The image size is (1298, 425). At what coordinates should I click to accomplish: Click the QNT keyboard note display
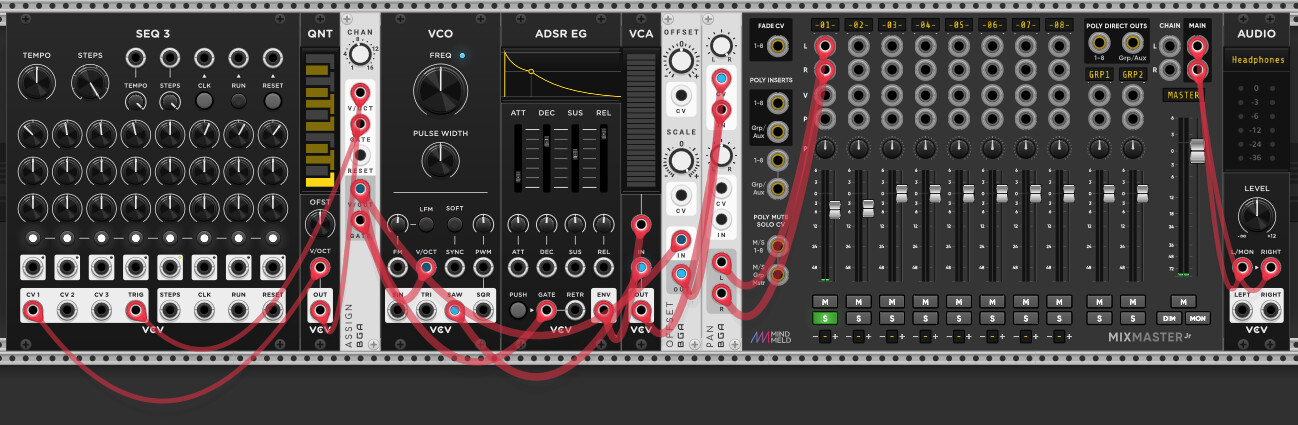pos(320,119)
